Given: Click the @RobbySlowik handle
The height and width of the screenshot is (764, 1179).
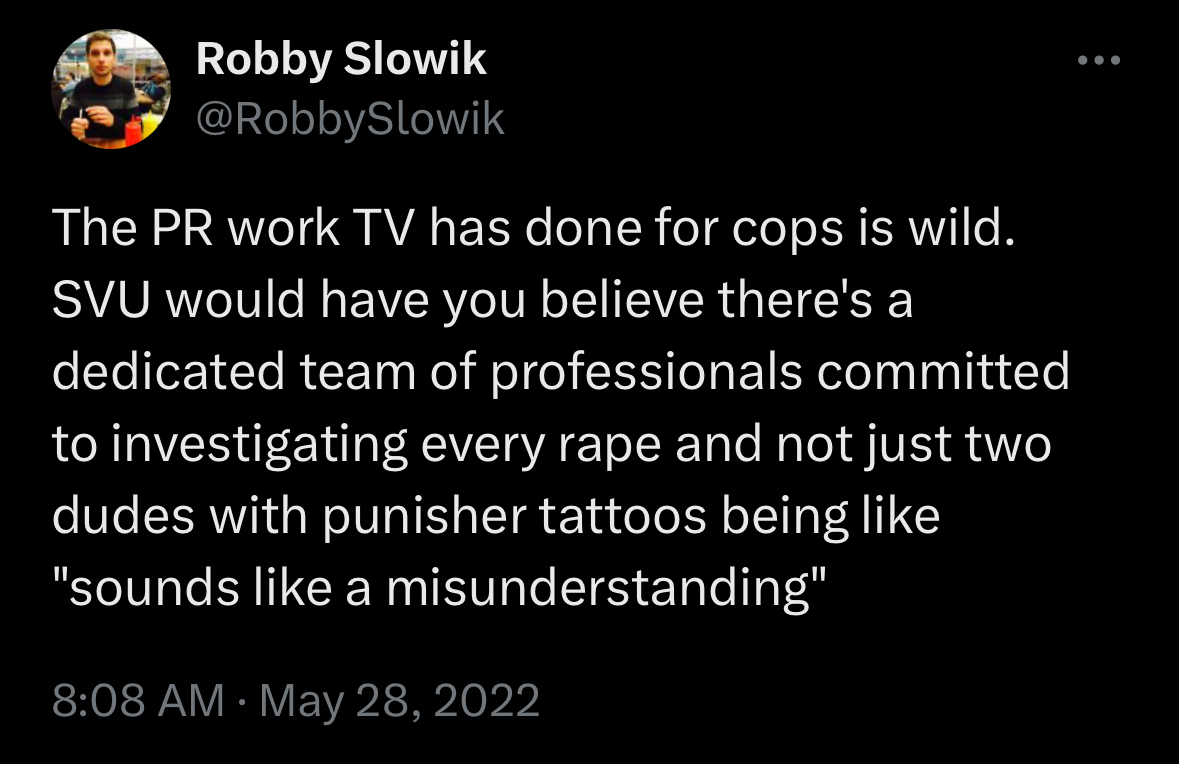Looking at the screenshot, I should [350, 120].
